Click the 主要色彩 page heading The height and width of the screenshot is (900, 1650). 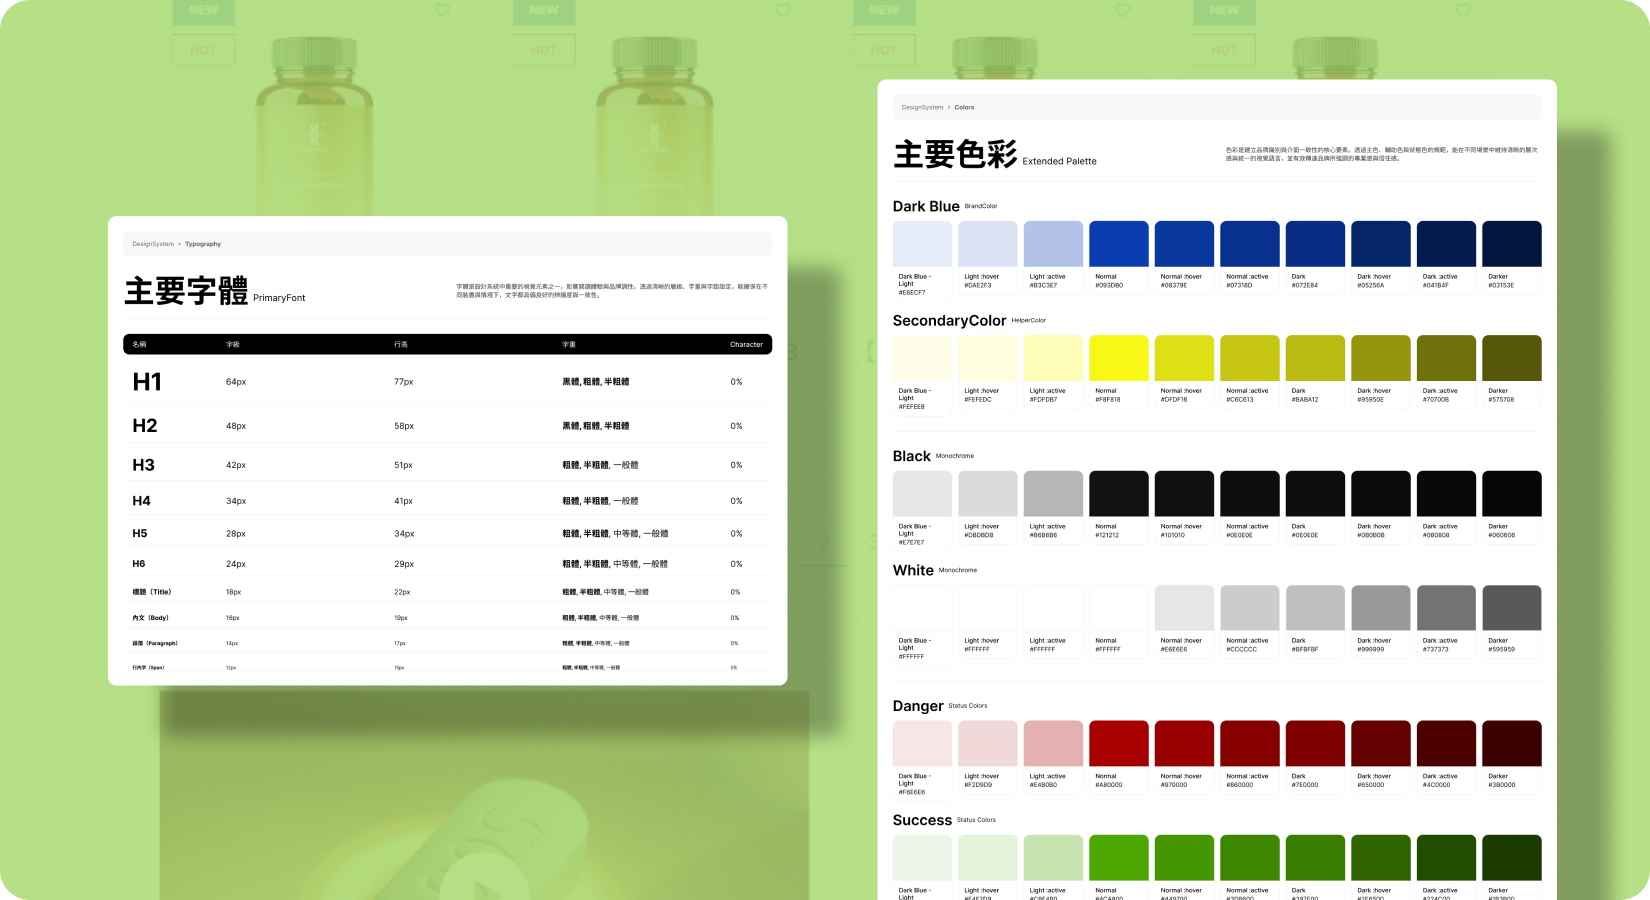(x=955, y=154)
